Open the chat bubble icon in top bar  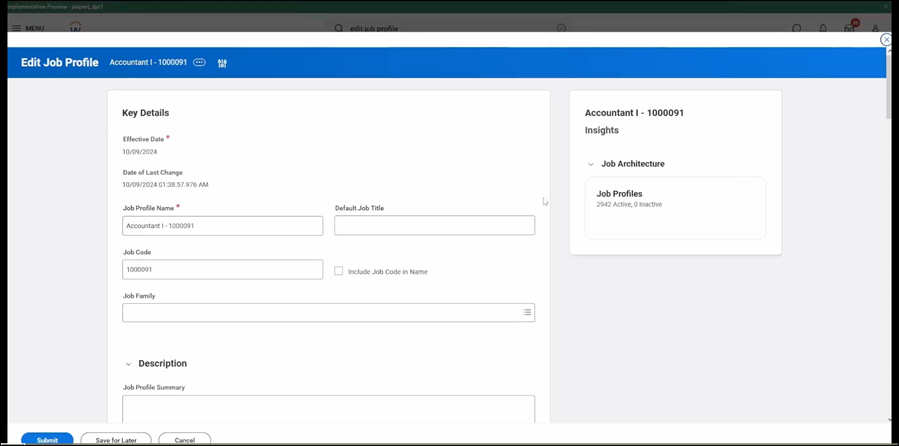tap(796, 29)
